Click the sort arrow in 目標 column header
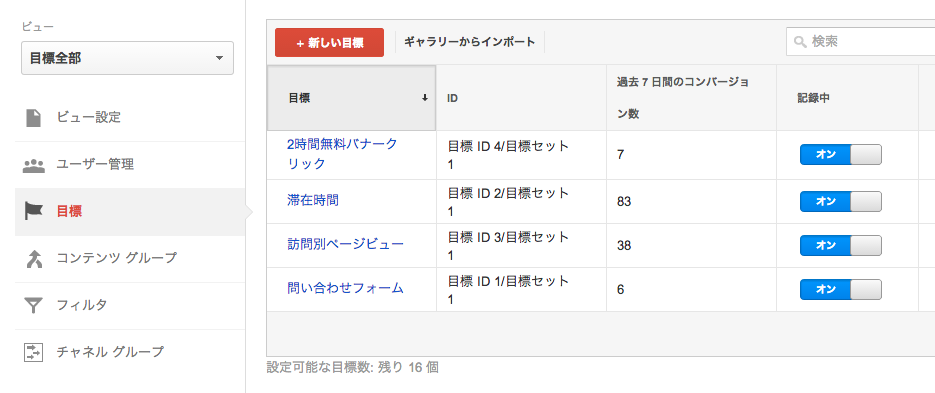 click(x=425, y=98)
